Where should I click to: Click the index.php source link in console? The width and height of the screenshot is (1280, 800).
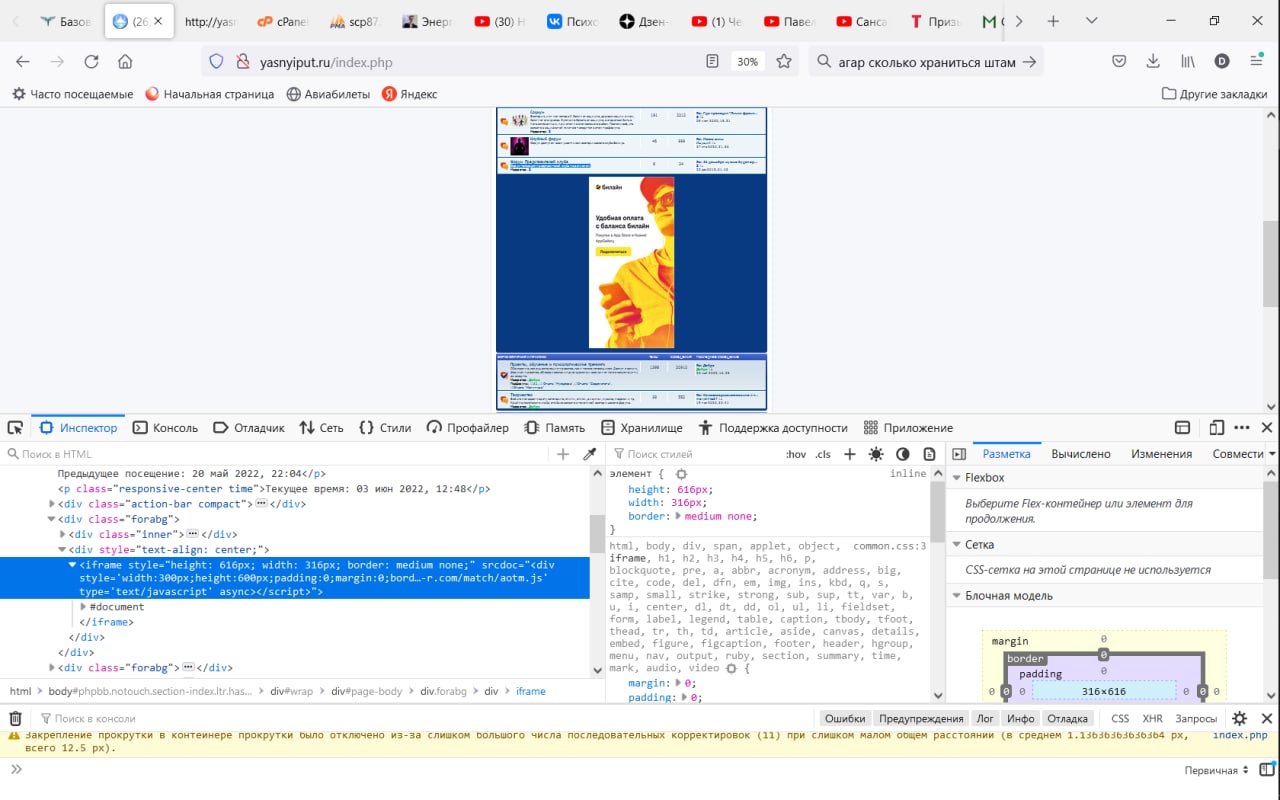point(1240,735)
